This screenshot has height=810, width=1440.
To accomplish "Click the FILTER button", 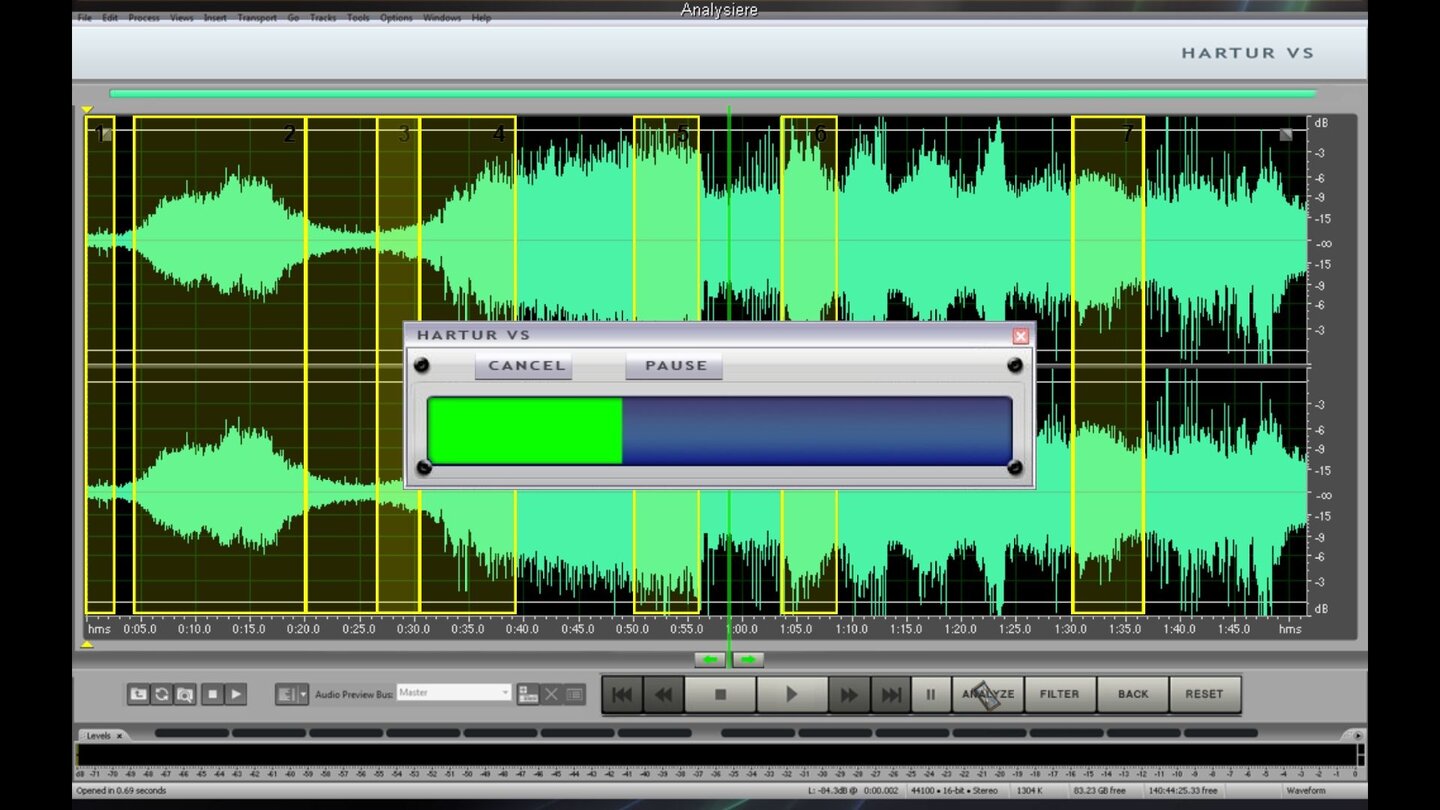I will [x=1059, y=694].
